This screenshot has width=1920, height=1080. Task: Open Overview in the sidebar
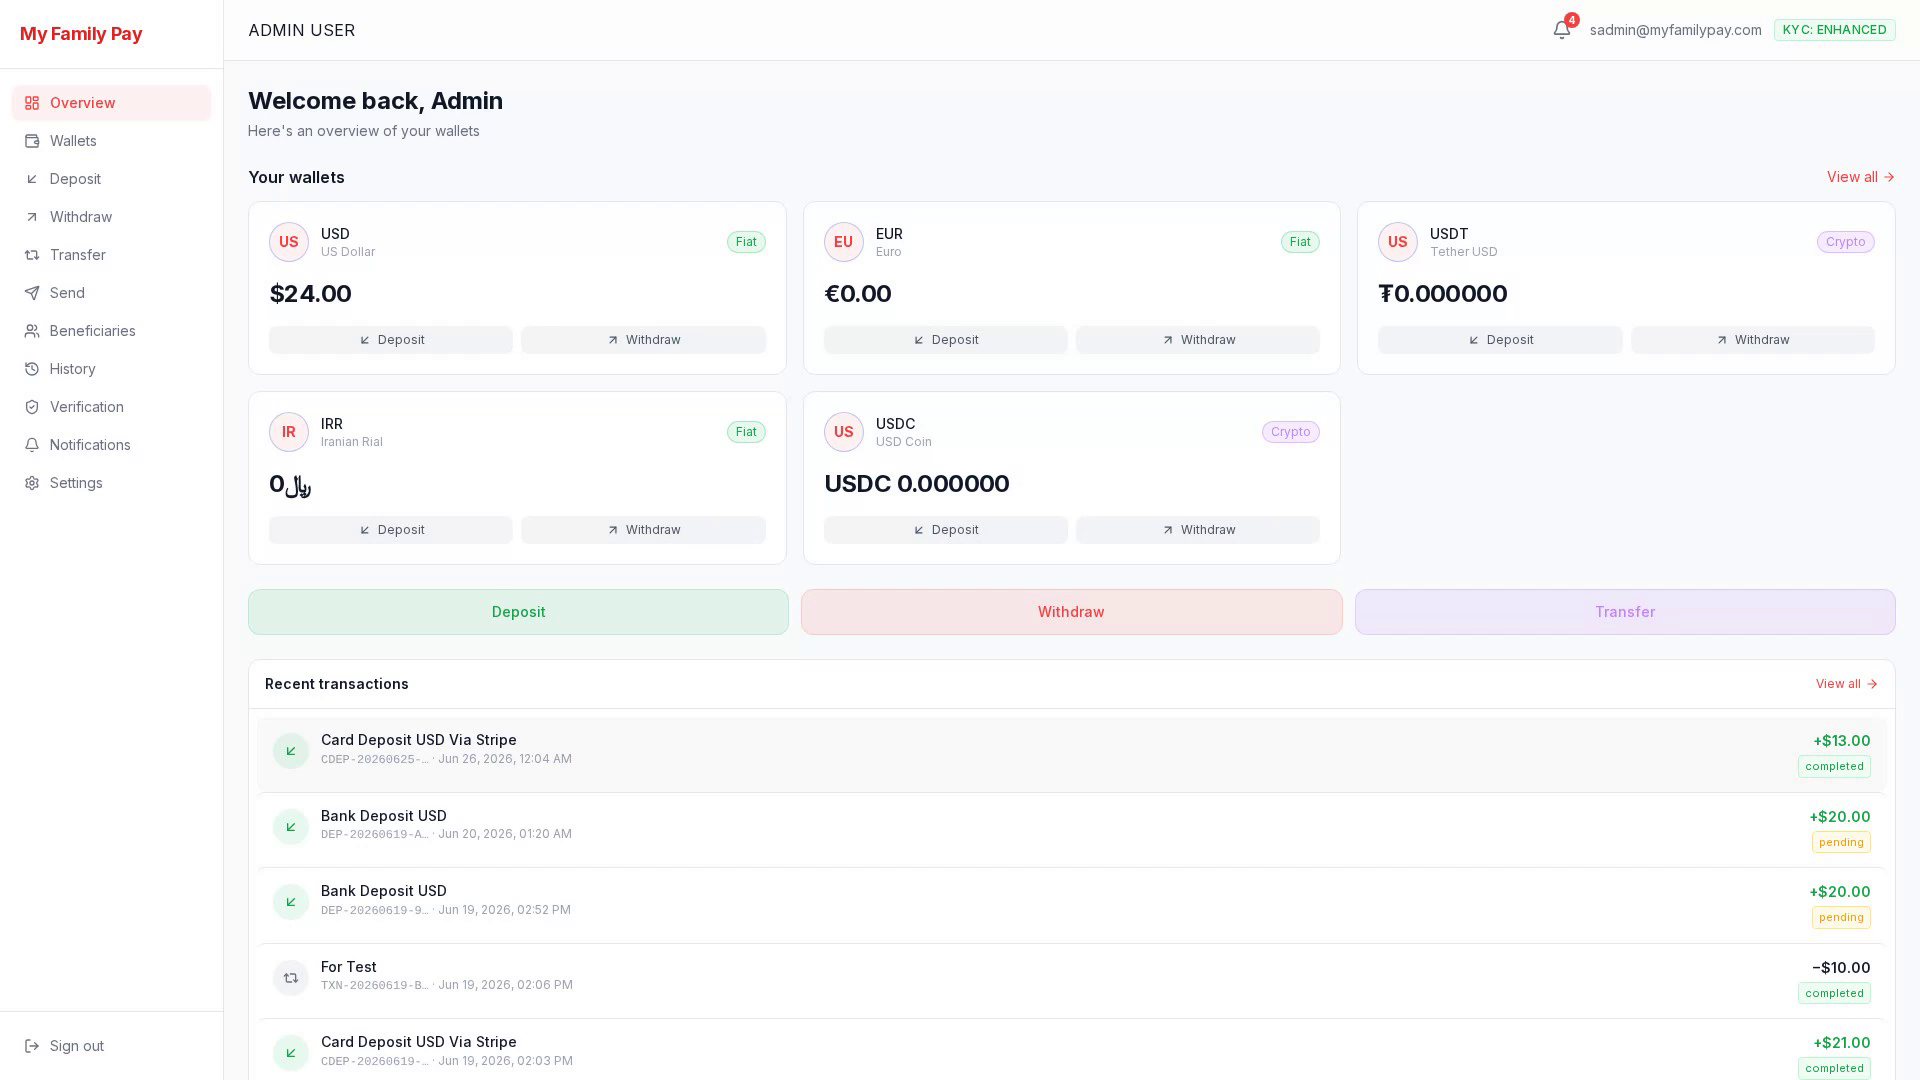coord(111,103)
